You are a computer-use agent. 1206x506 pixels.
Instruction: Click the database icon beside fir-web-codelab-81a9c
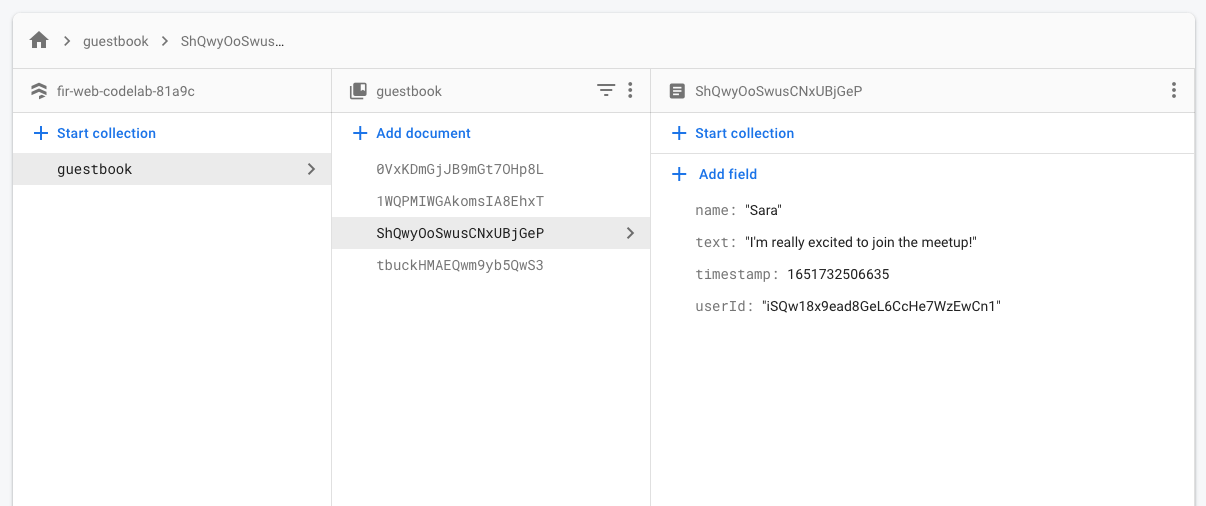(39, 91)
